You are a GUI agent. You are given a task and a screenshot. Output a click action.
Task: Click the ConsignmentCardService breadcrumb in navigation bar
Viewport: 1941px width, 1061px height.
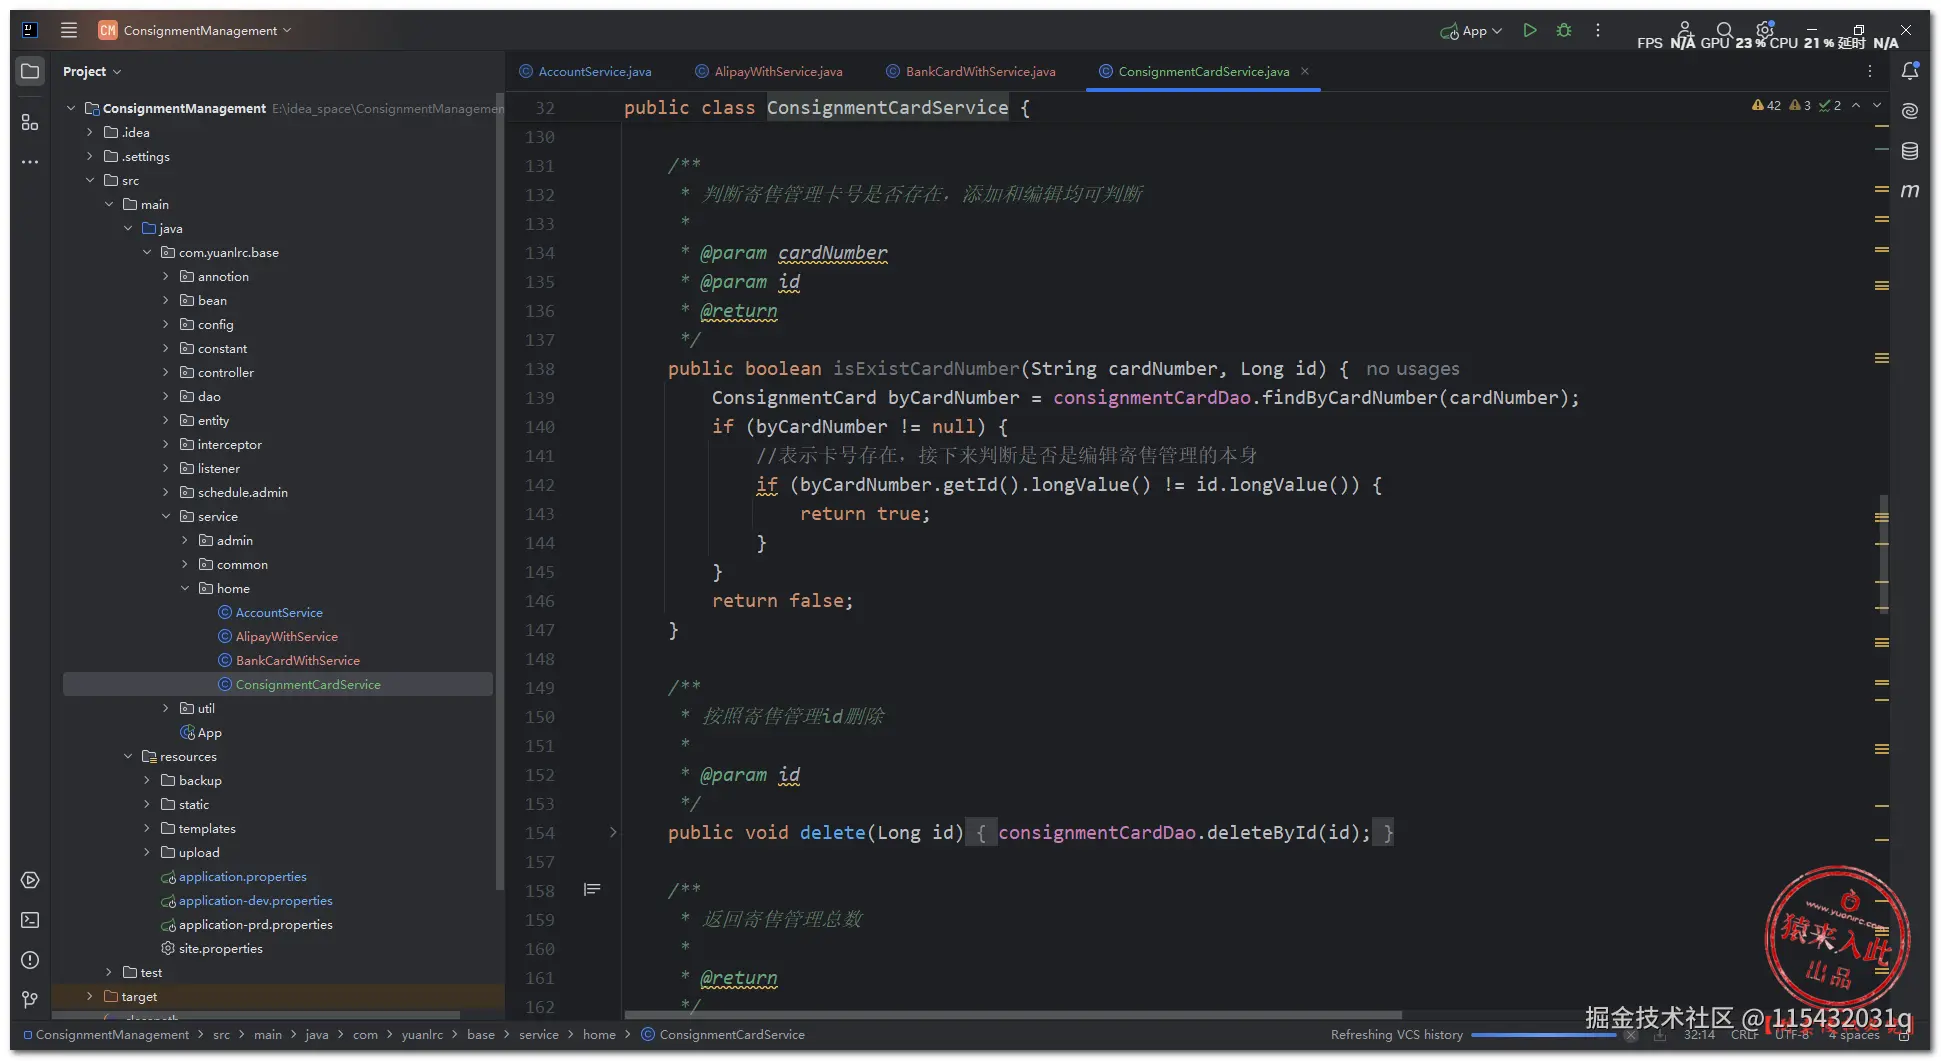(x=723, y=1034)
